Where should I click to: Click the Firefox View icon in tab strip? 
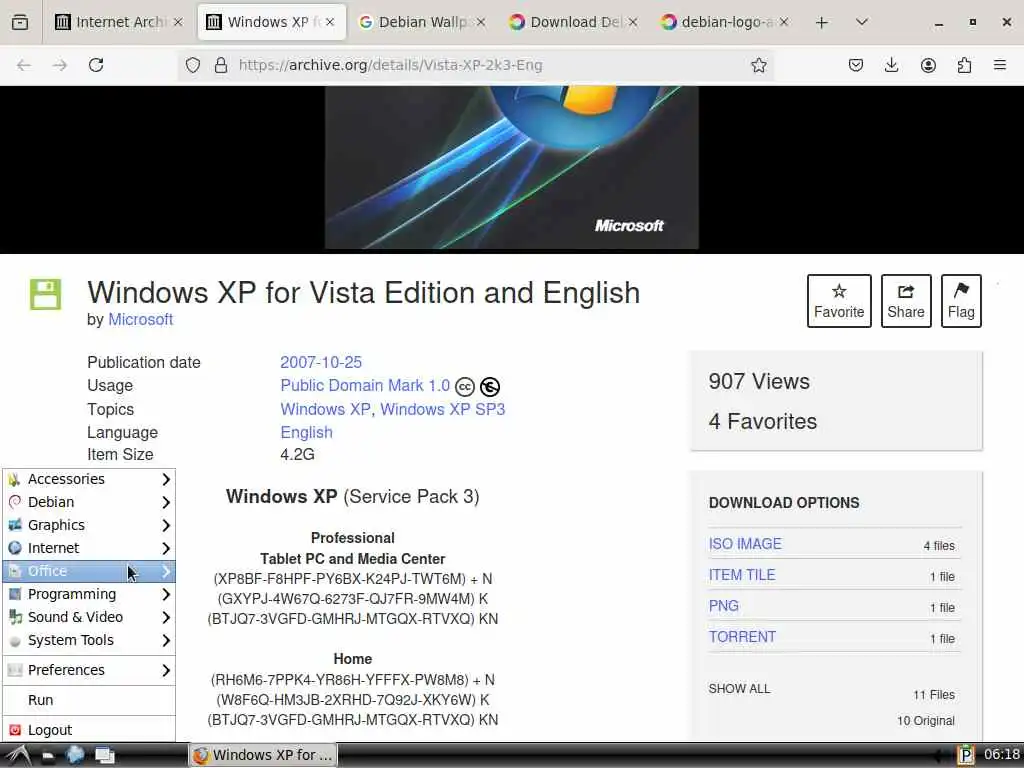pos(20,22)
